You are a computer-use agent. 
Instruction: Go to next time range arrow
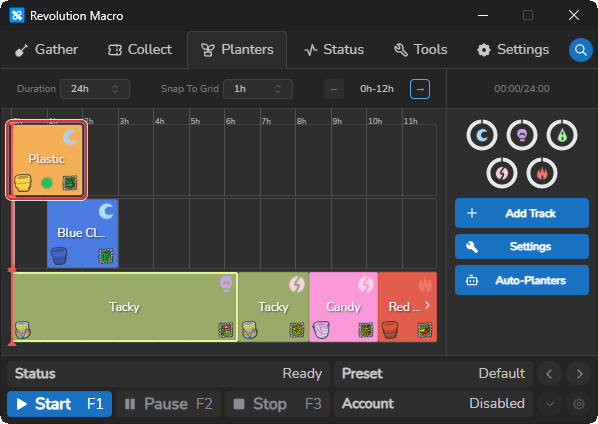point(420,89)
